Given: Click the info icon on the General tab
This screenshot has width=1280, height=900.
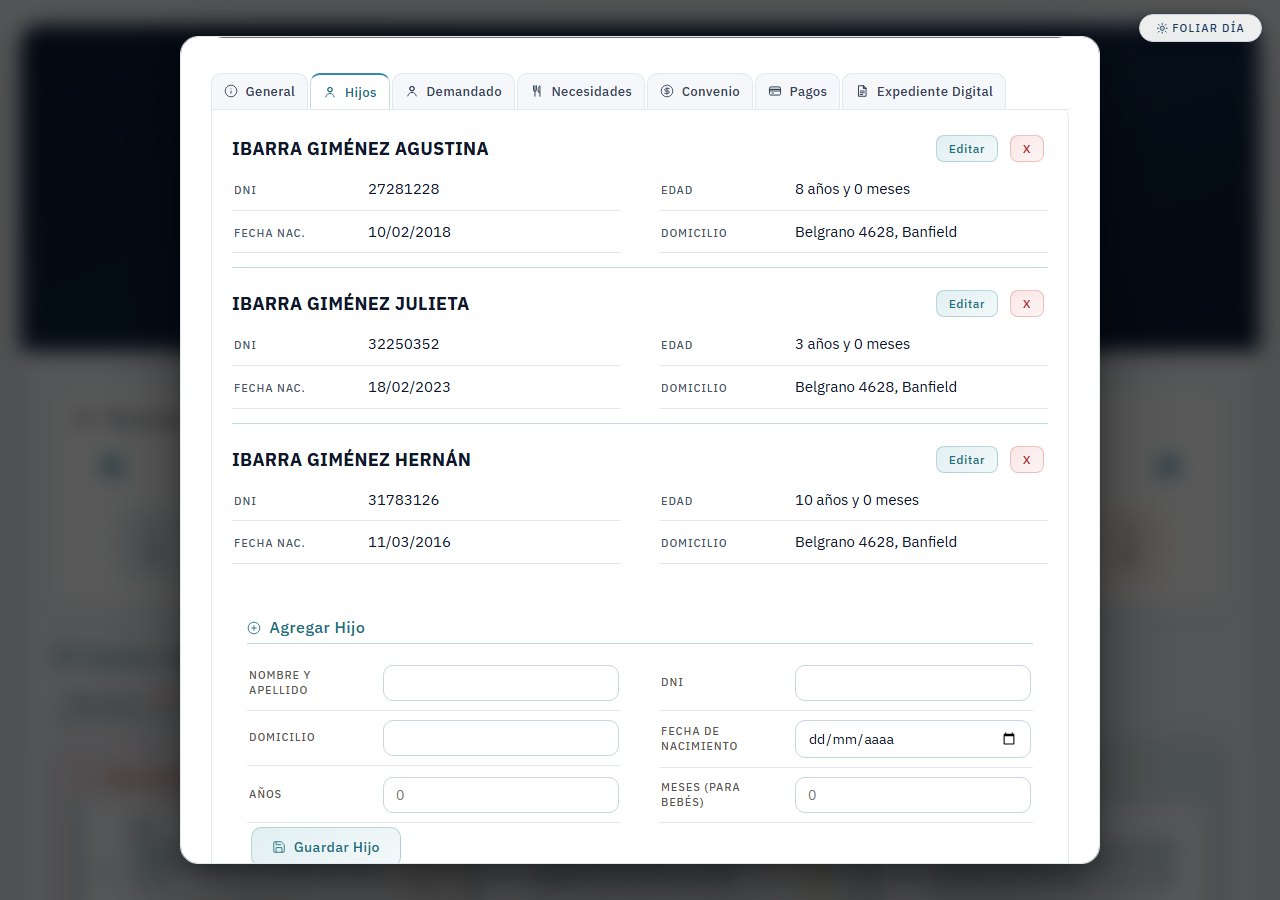Looking at the screenshot, I should click(x=231, y=91).
